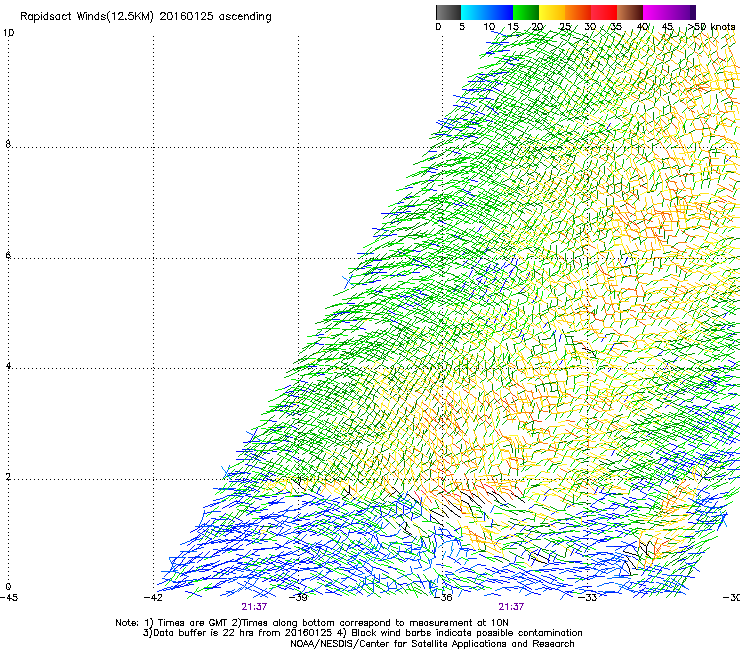
Task: Click the purple '21:37' time near -36
Action: [511, 607]
